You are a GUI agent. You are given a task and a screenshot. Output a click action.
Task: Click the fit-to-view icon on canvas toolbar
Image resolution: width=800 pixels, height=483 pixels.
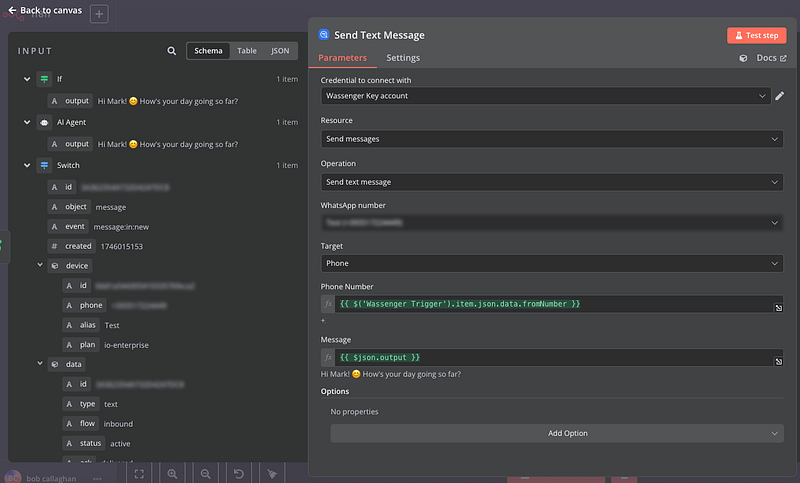140,473
